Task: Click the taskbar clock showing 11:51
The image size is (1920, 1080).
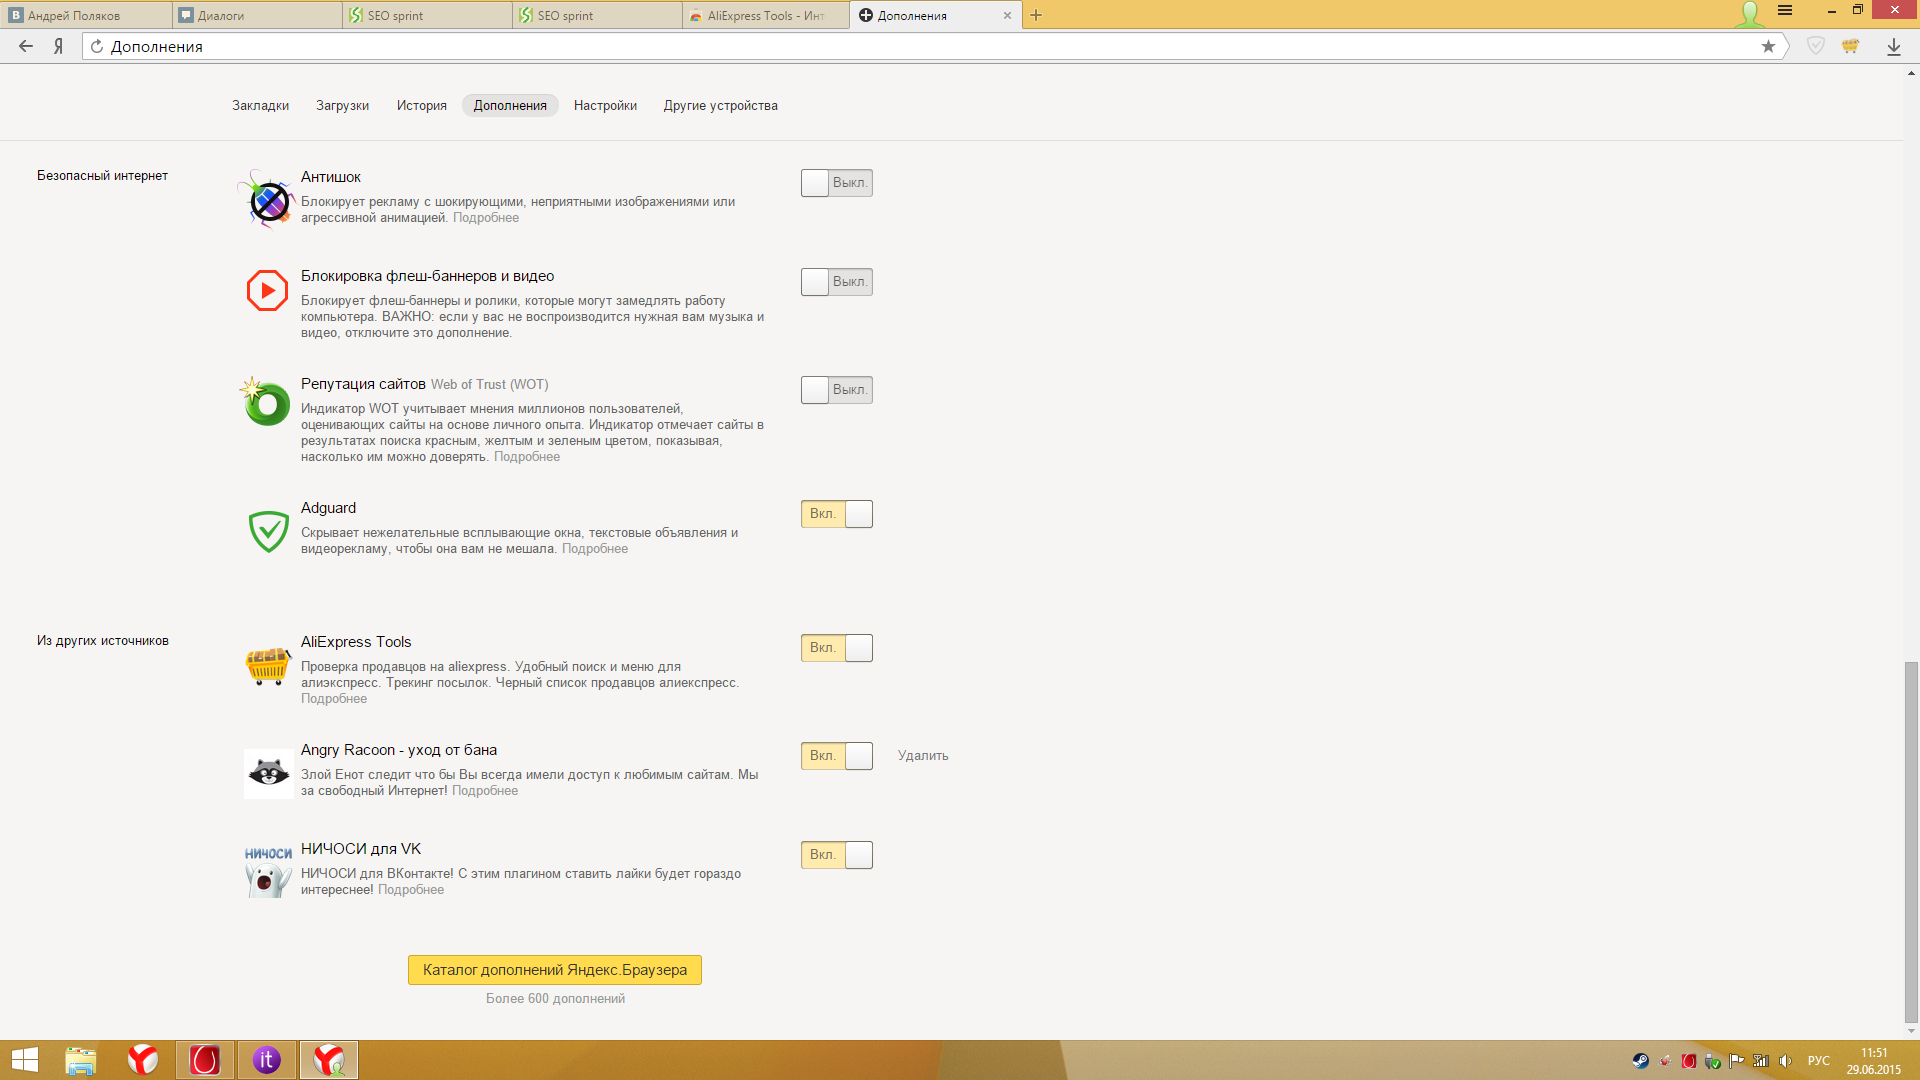Action: [1874, 1061]
